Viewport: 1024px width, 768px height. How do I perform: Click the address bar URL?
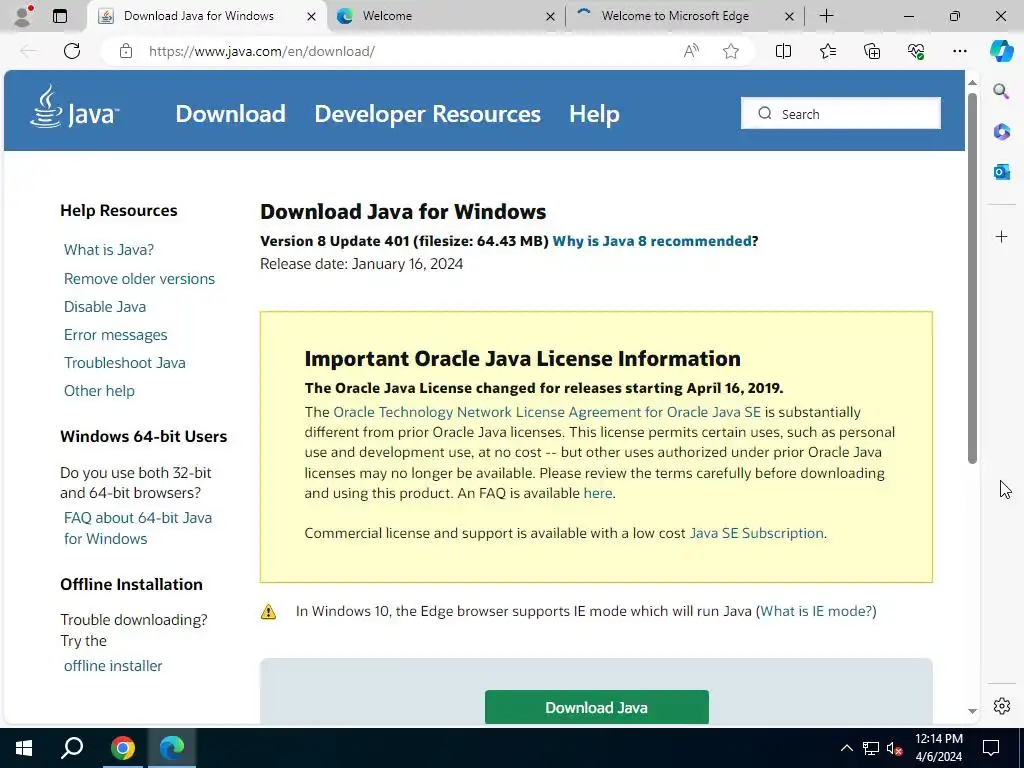(x=261, y=51)
